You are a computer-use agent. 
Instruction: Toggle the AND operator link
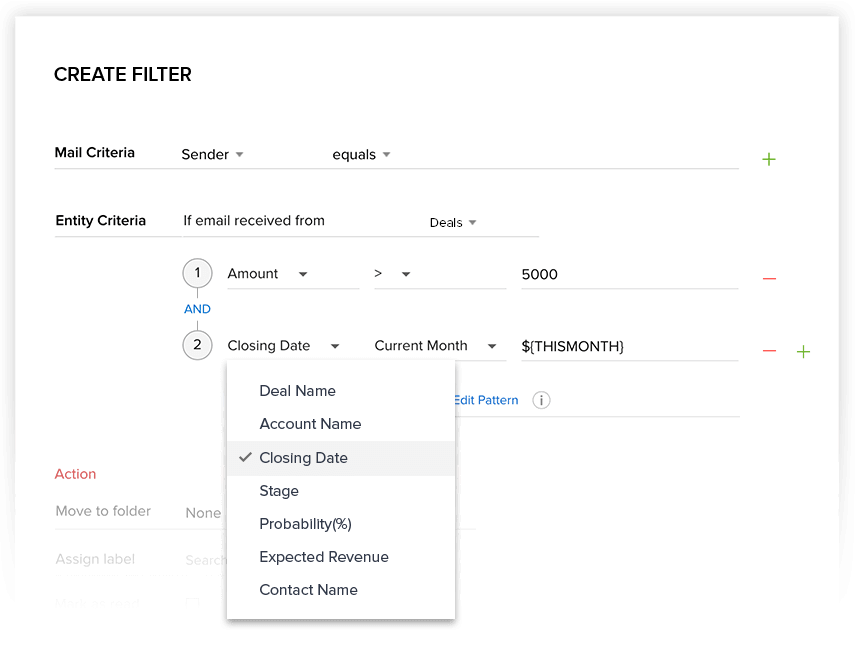[x=197, y=309]
